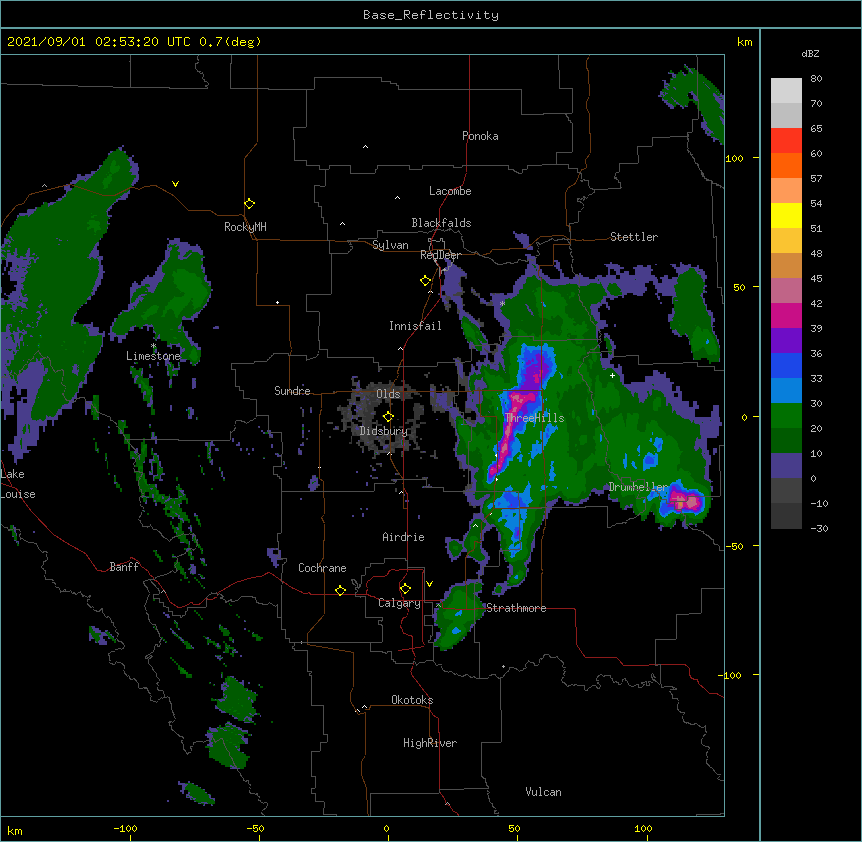This screenshot has width=862, height=842.
Task: Click the yellow V marker east of Calgary
Action: pyautogui.click(x=429, y=584)
